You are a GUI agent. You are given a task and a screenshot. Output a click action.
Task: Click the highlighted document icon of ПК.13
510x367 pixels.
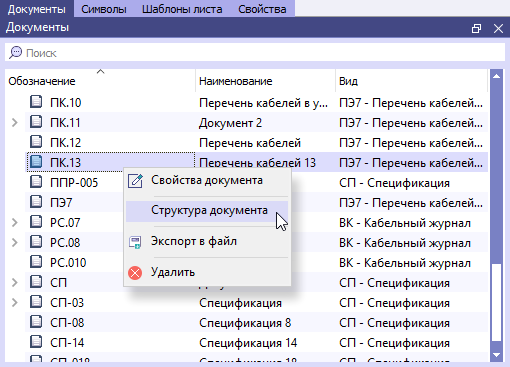(x=36, y=162)
